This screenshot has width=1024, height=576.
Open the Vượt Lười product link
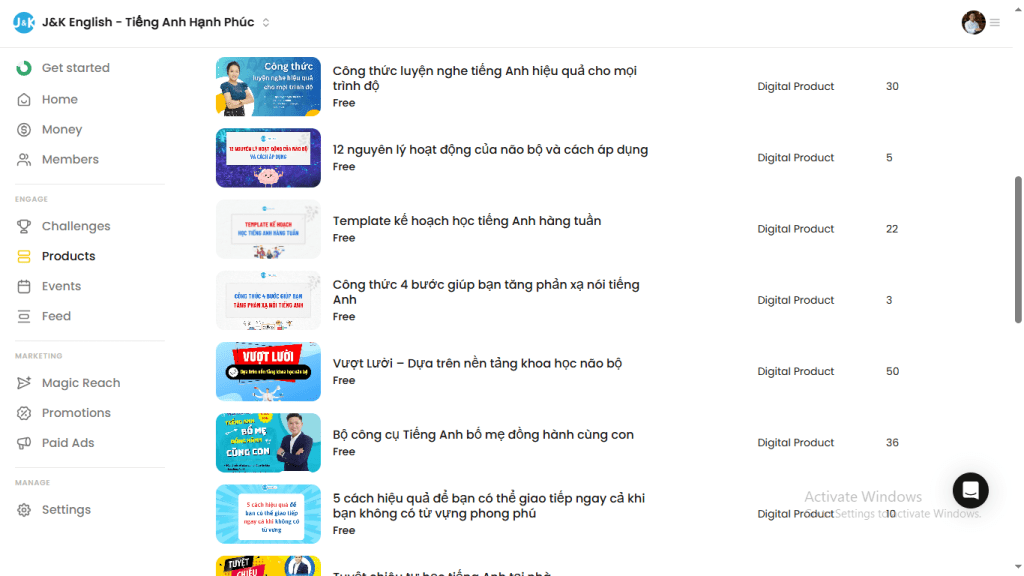pos(479,363)
